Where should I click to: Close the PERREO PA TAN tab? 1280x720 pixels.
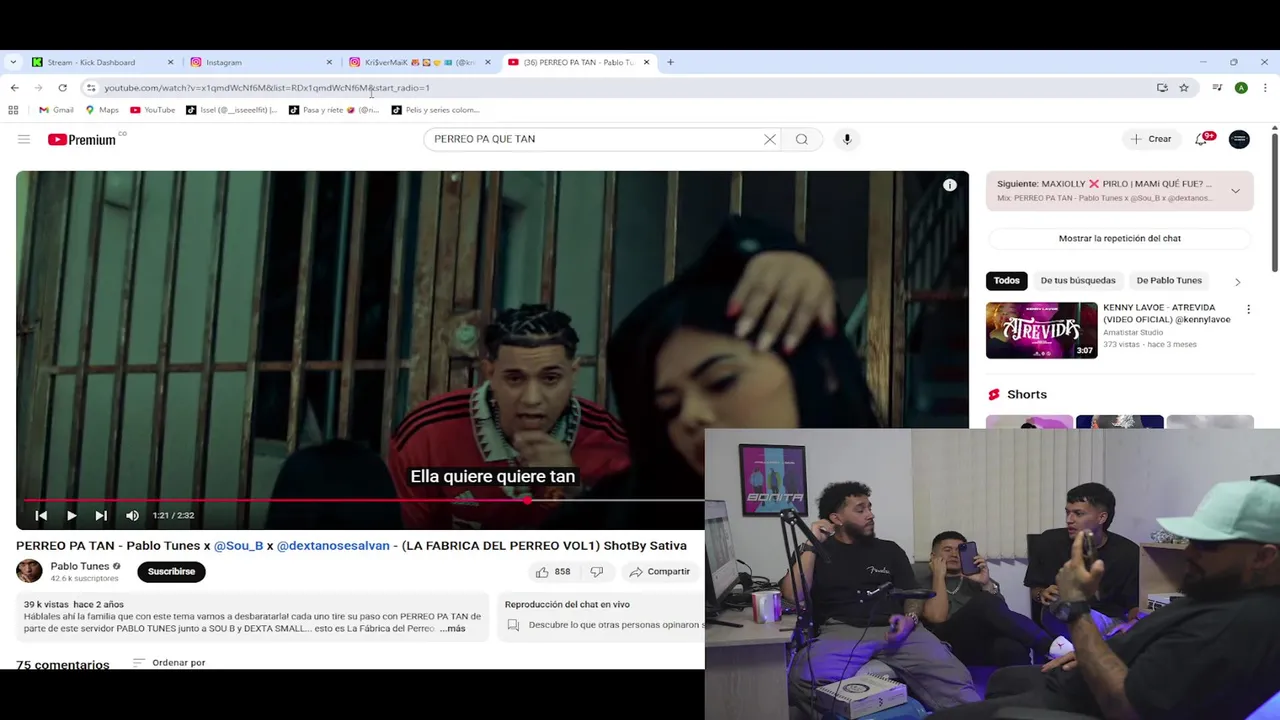(646, 62)
